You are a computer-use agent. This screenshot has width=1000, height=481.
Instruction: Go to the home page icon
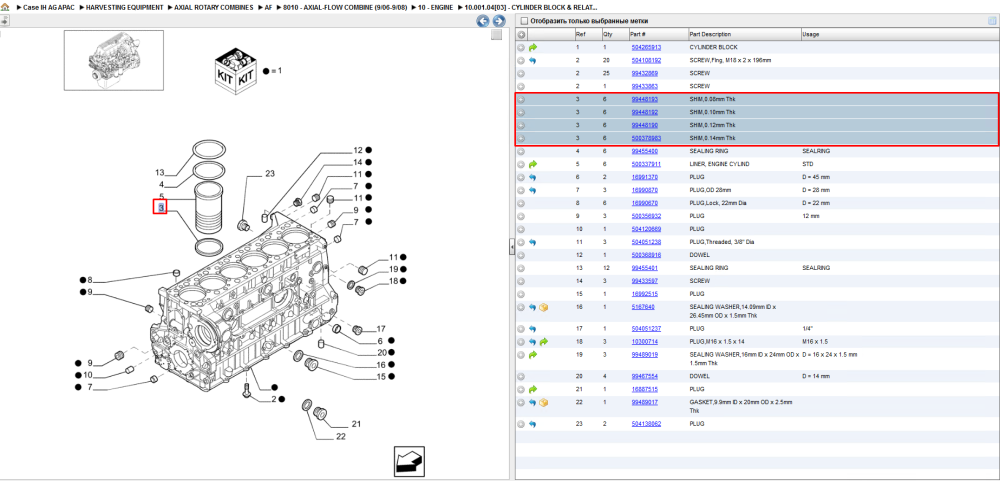[x=4, y=7]
